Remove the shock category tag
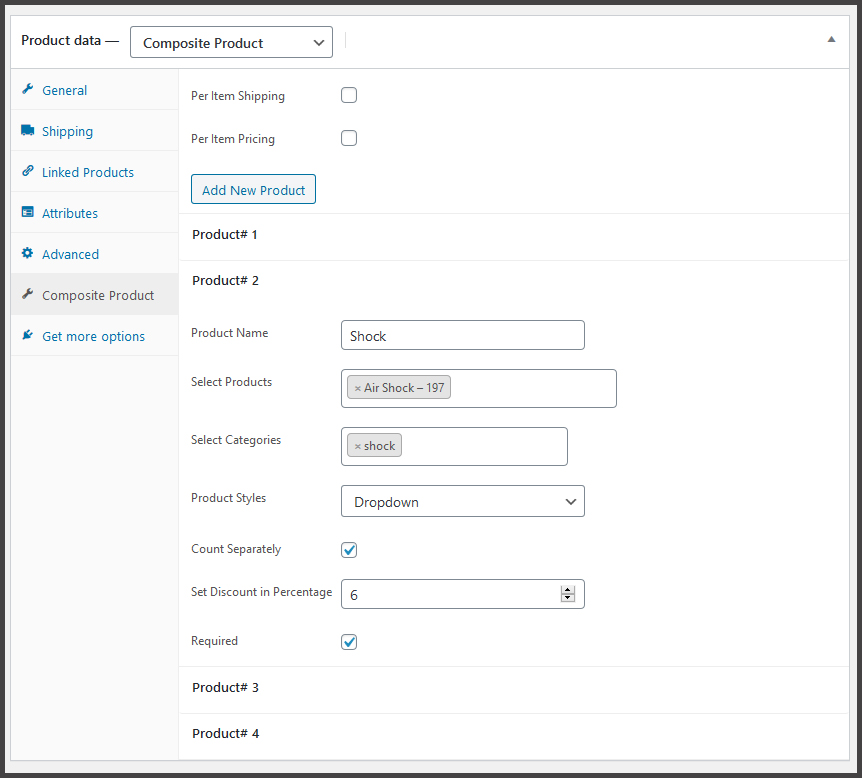The width and height of the screenshot is (862, 778). point(357,446)
